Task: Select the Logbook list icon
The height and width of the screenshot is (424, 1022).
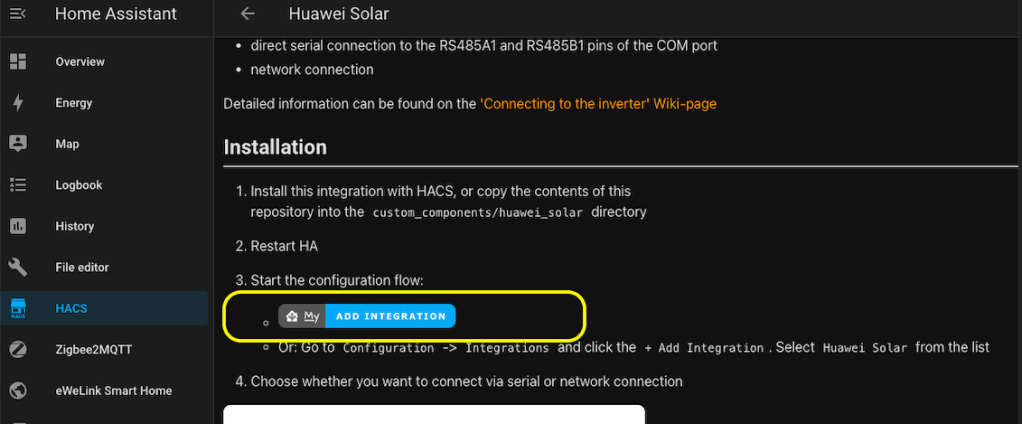Action: coord(17,185)
